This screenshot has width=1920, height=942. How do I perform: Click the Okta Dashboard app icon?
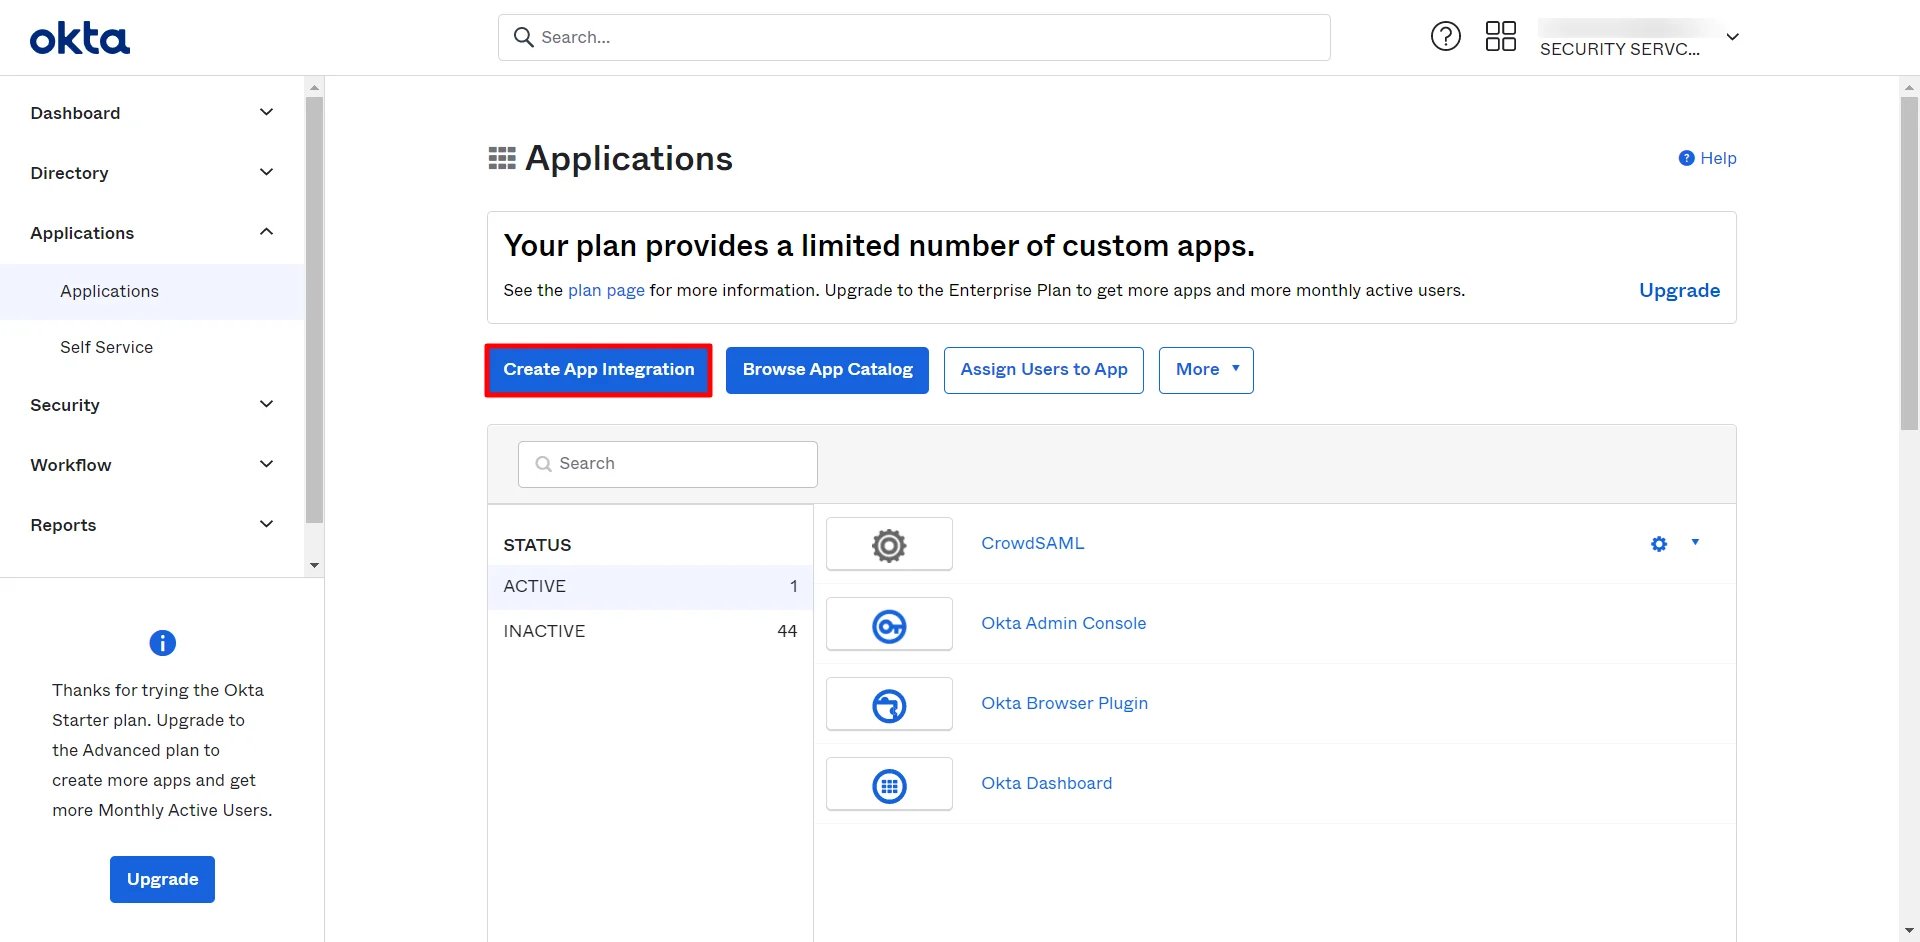pos(888,784)
